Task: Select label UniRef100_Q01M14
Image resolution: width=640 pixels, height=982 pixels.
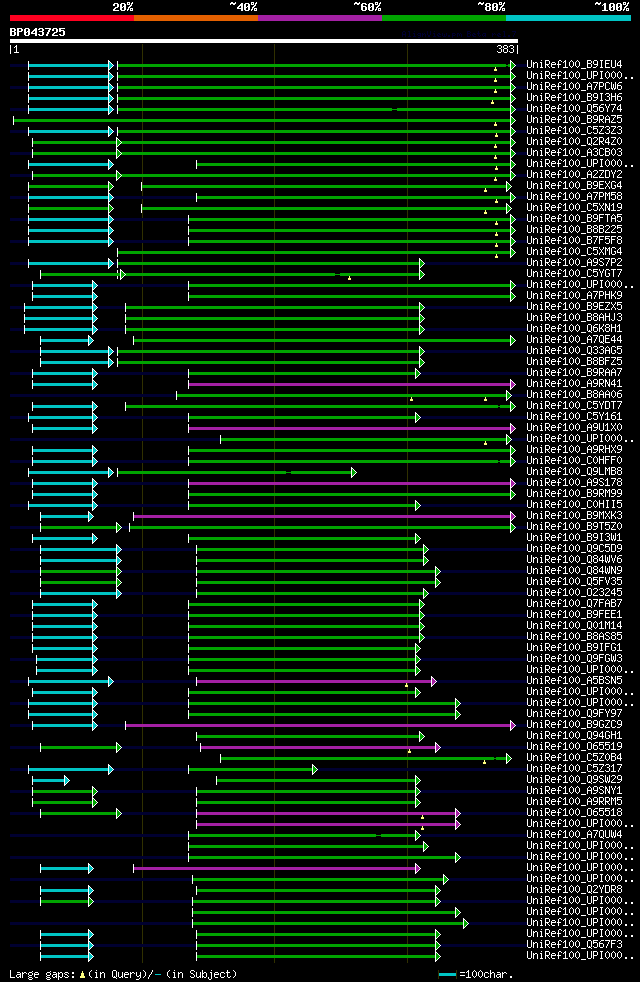Action: pyautogui.click(x=574, y=626)
